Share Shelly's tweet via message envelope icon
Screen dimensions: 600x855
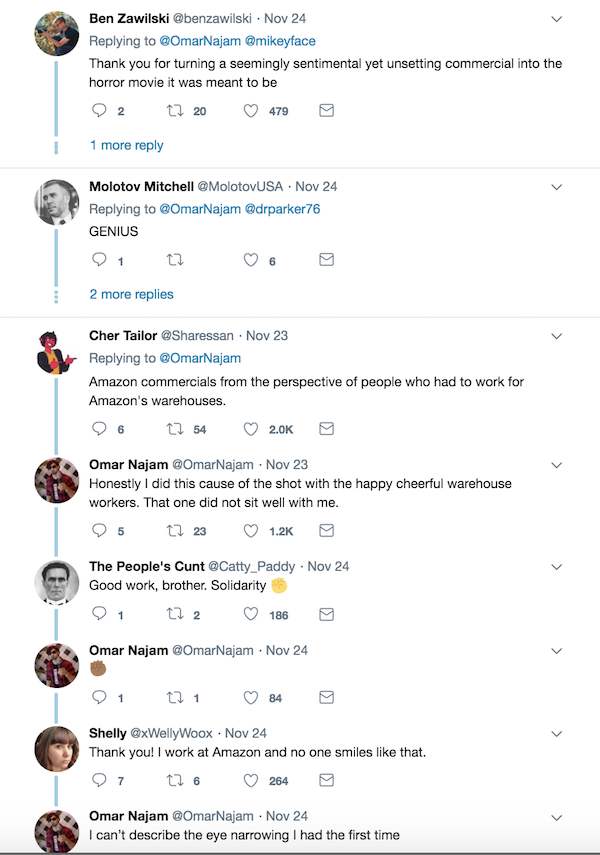[x=326, y=781]
